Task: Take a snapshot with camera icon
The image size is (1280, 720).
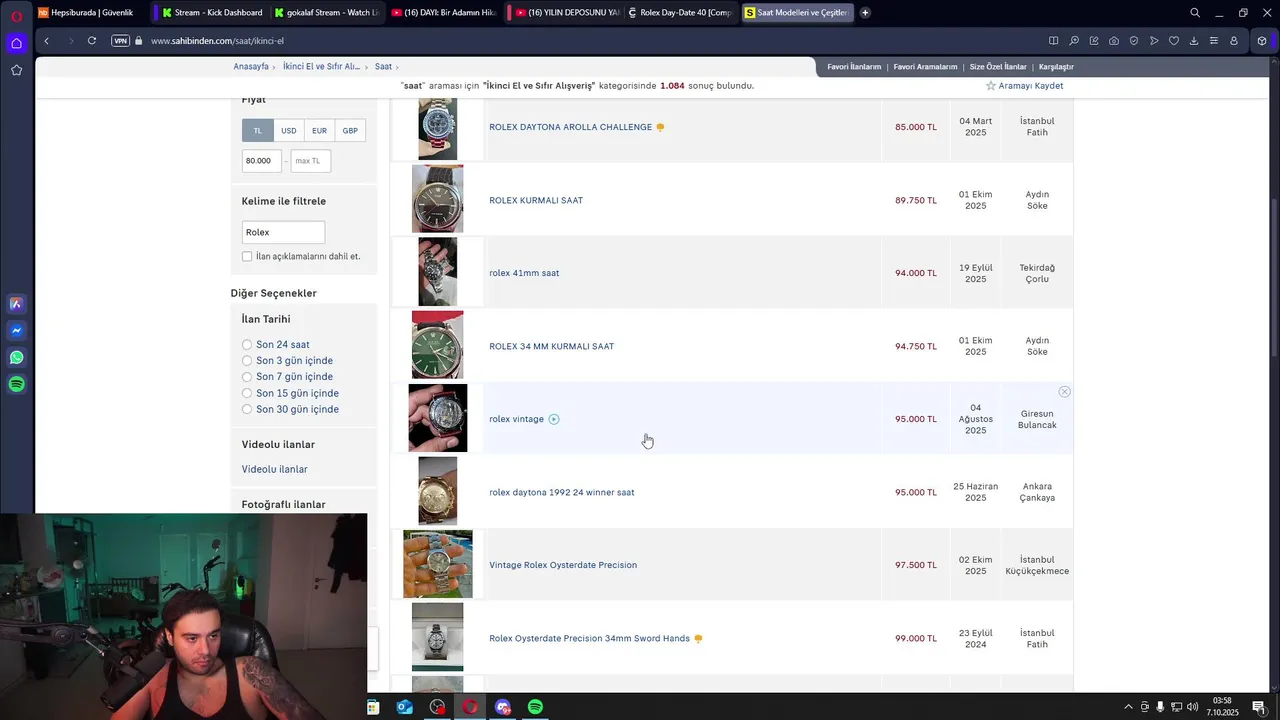Action: click(x=1113, y=41)
